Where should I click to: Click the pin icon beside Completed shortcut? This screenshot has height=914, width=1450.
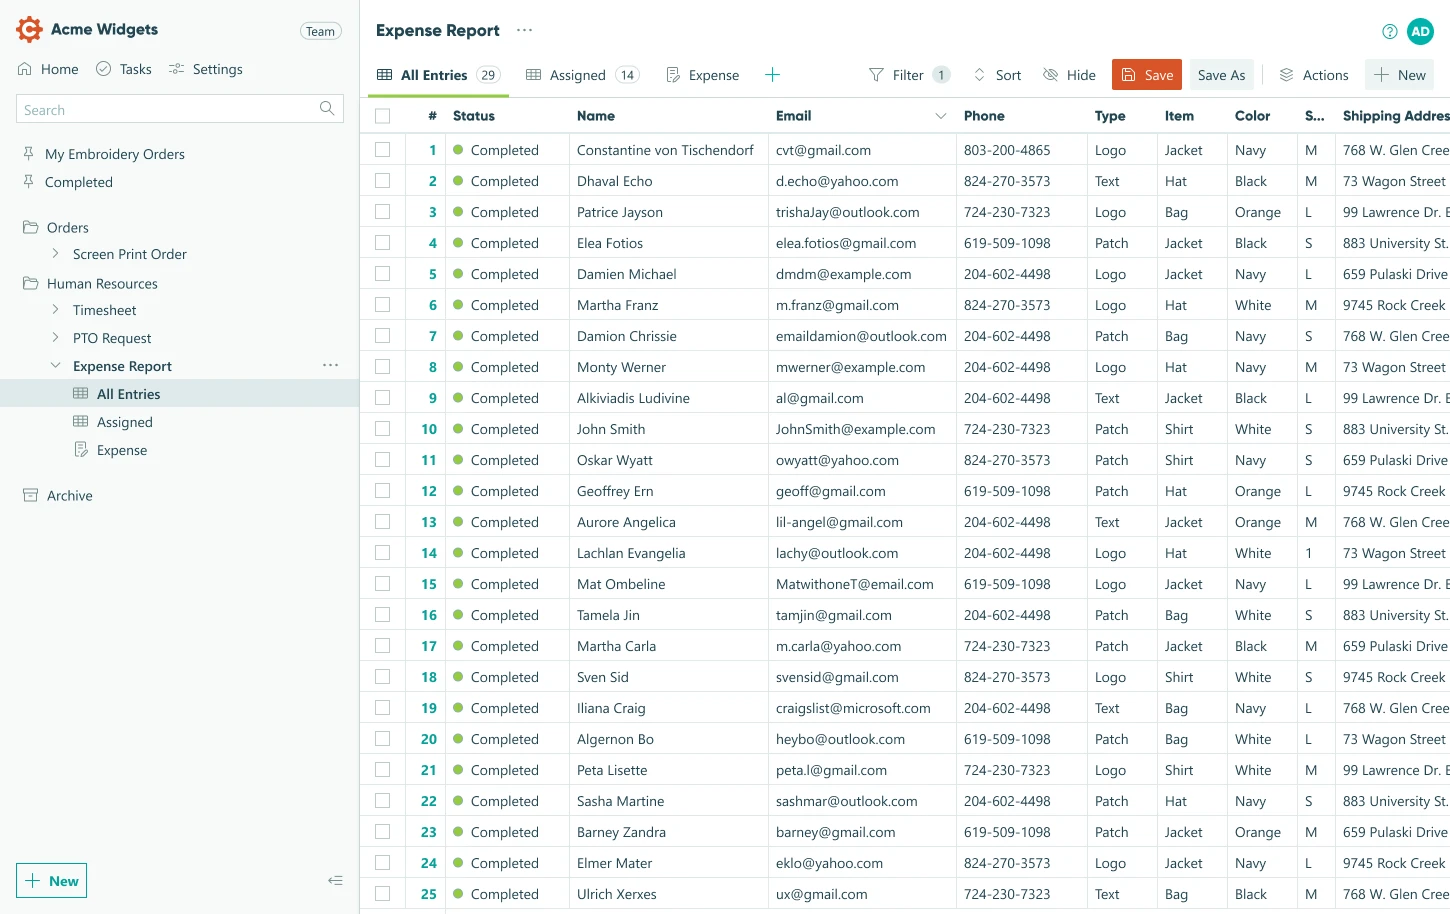28,181
